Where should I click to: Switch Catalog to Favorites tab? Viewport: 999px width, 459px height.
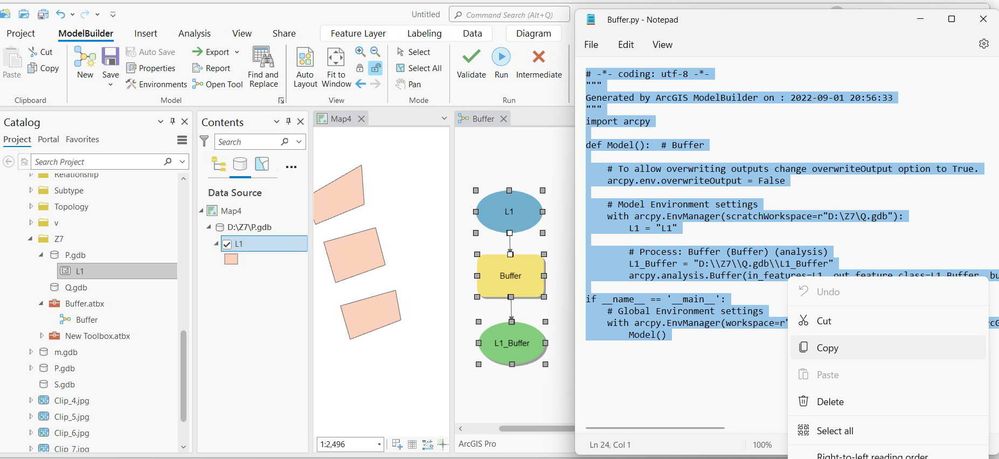point(82,140)
